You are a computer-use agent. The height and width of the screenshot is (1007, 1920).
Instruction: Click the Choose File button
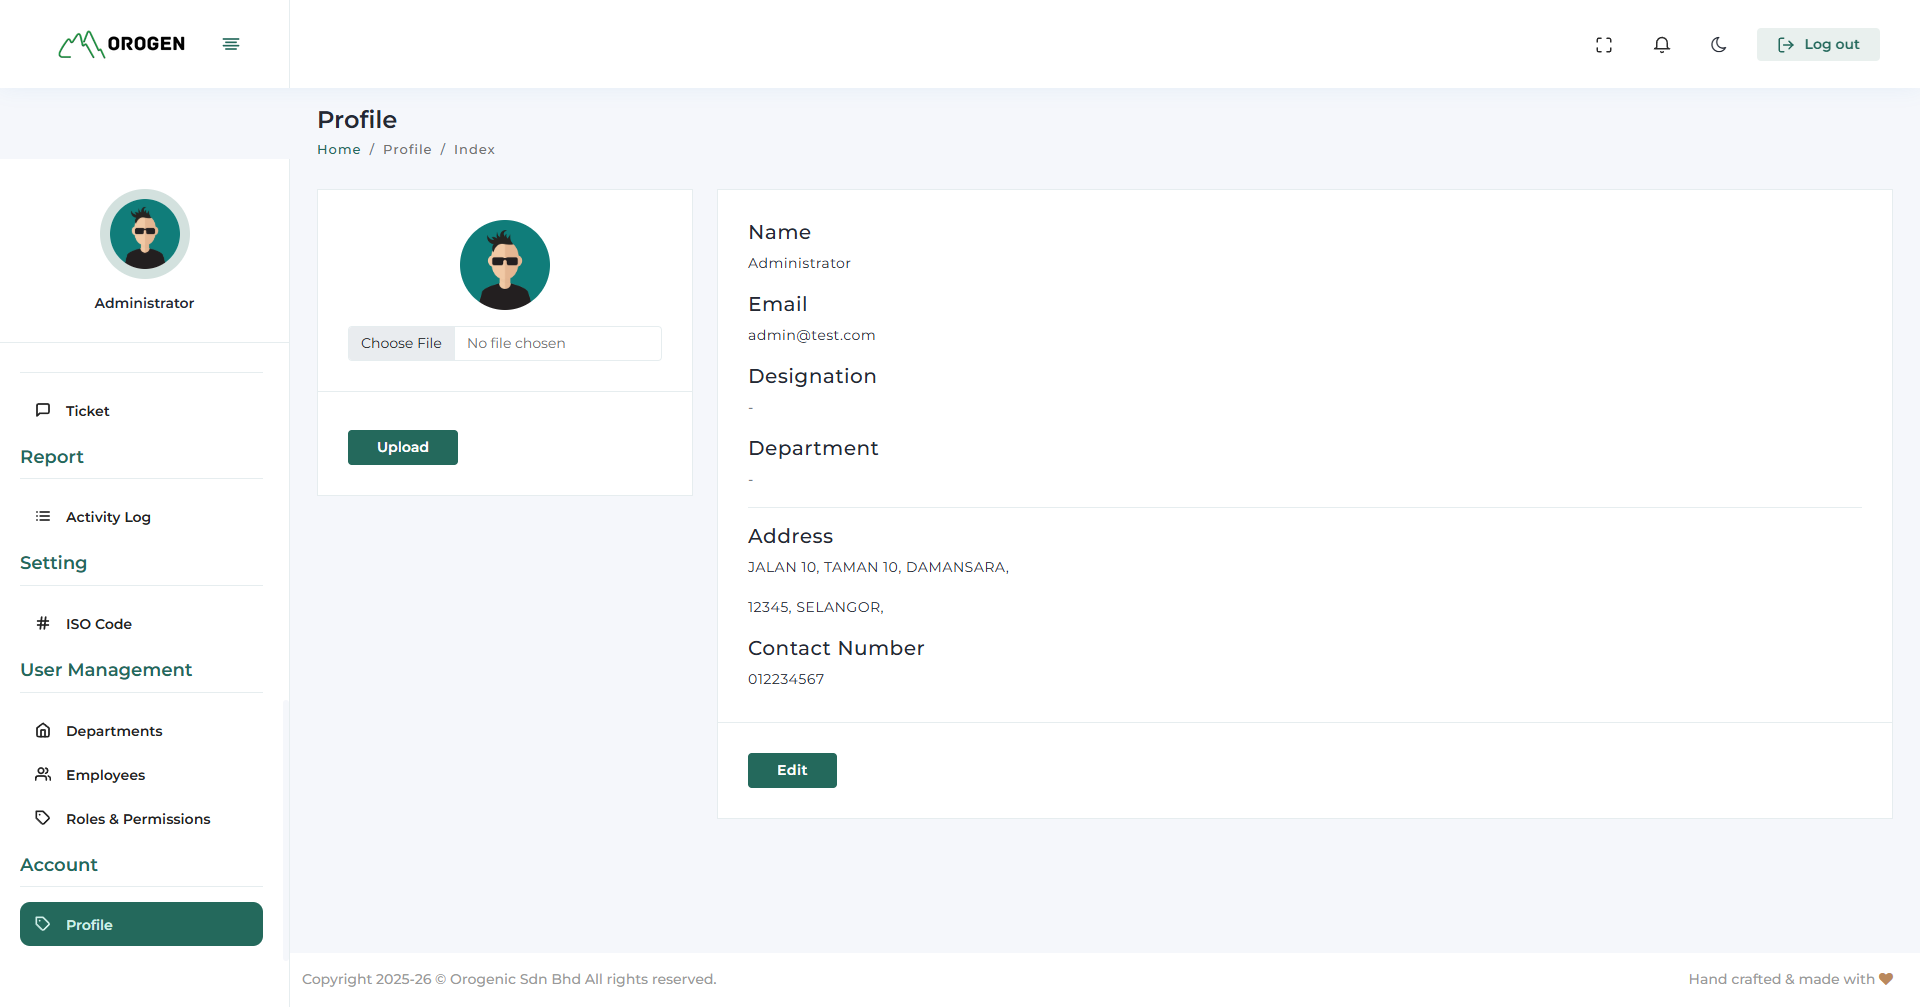tap(401, 343)
